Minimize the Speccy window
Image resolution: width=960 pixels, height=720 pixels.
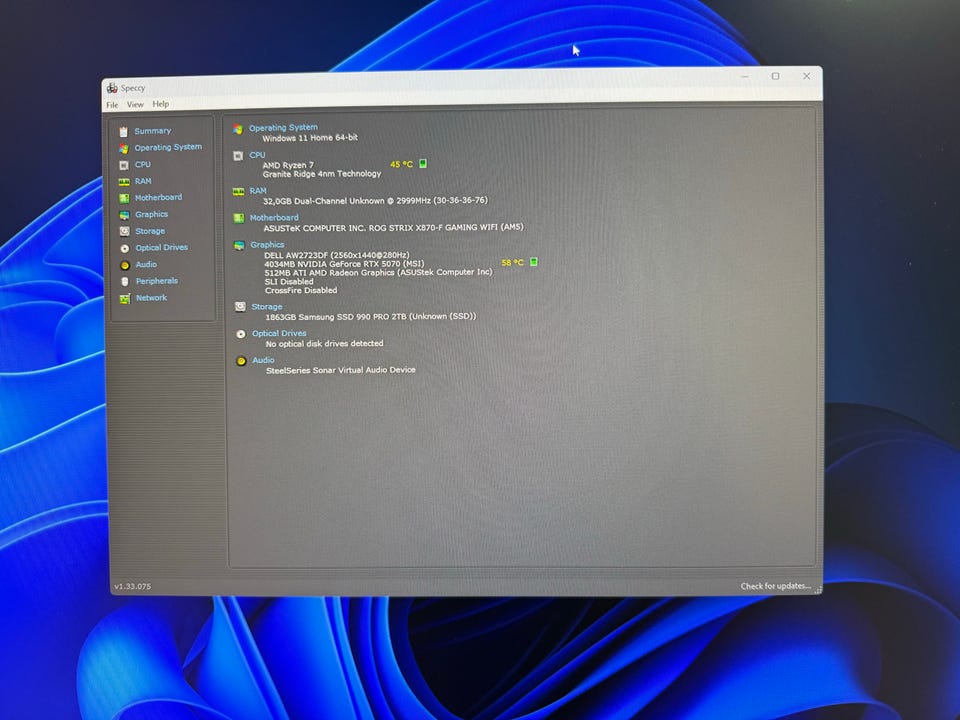pyautogui.click(x=744, y=77)
